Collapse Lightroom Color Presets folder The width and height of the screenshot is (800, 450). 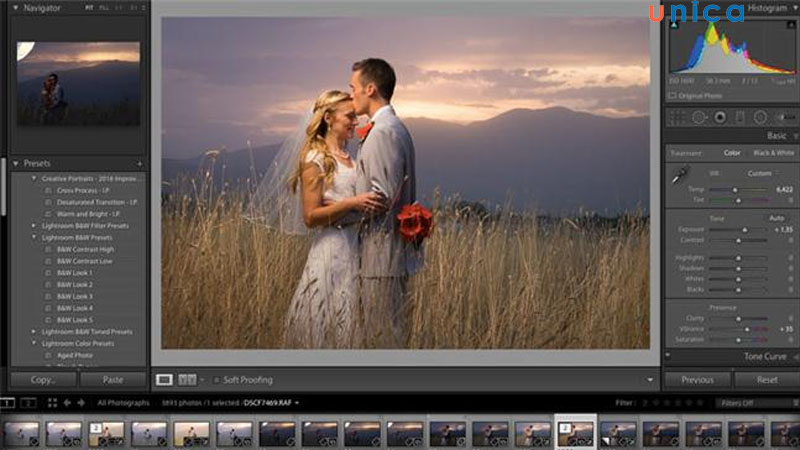tap(34, 343)
